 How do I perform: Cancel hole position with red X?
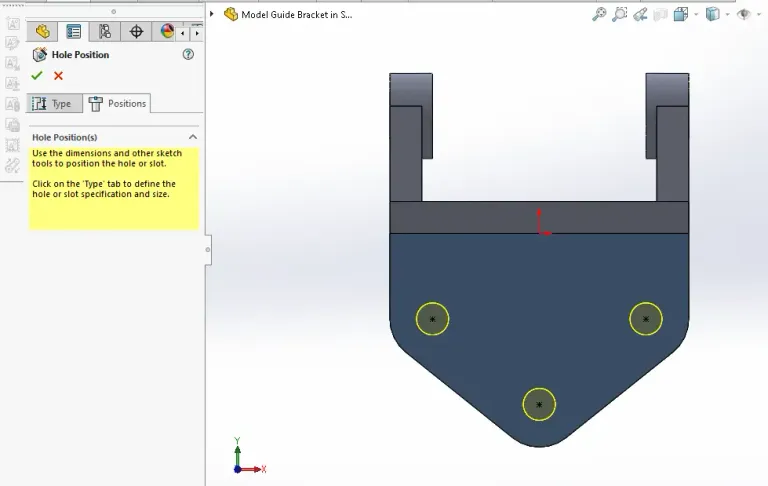pyautogui.click(x=58, y=76)
